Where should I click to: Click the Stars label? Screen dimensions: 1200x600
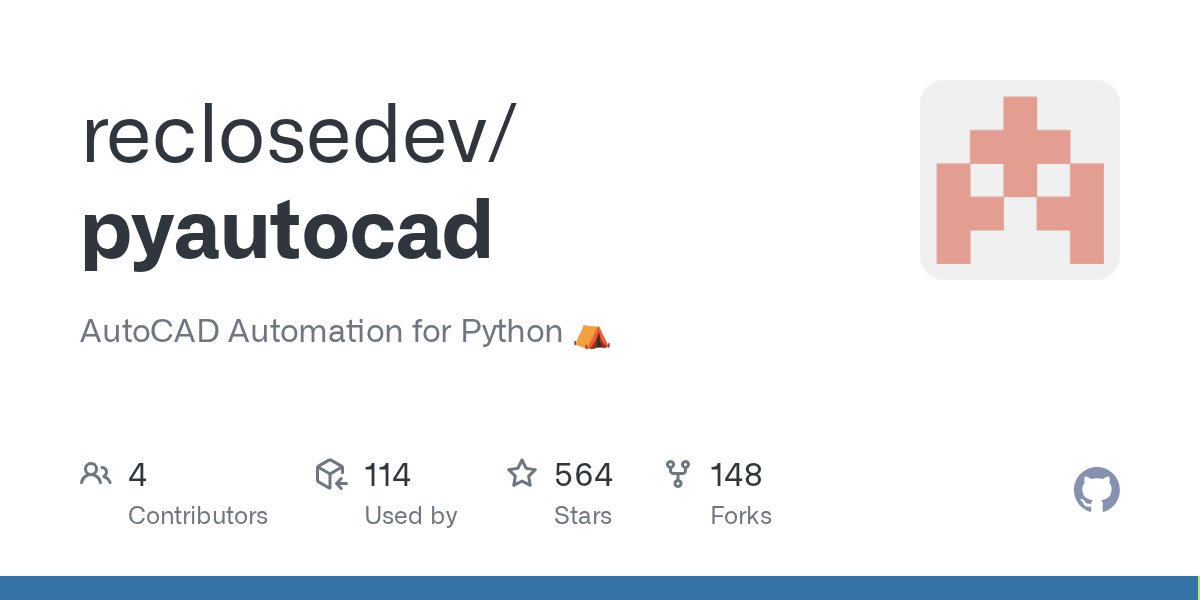click(x=583, y=516)
